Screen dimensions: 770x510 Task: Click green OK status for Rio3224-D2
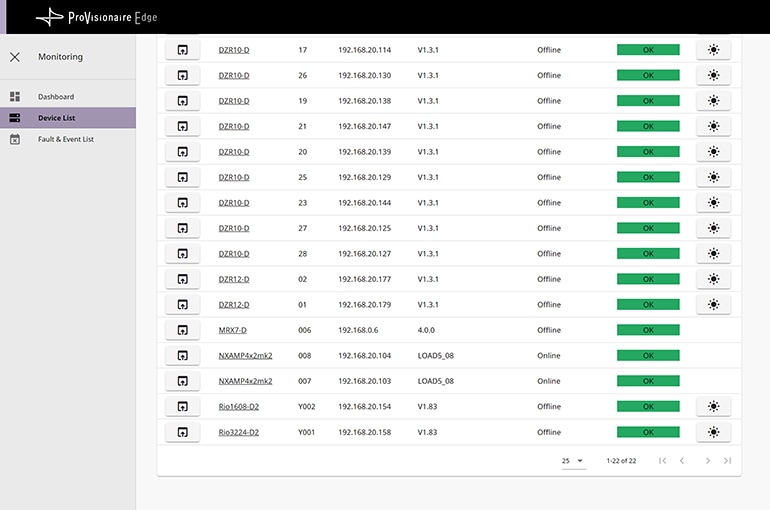click(648, 432)
